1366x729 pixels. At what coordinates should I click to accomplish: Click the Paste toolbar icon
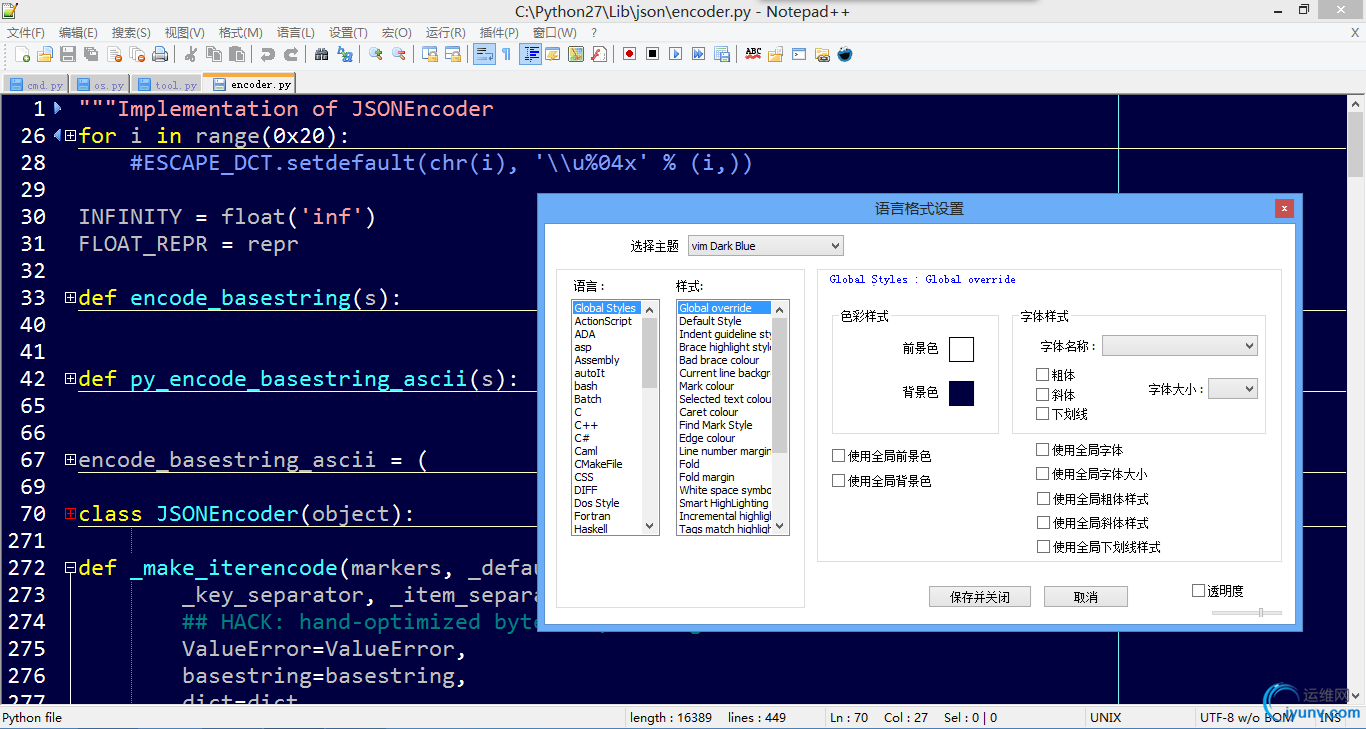[237, 54]
